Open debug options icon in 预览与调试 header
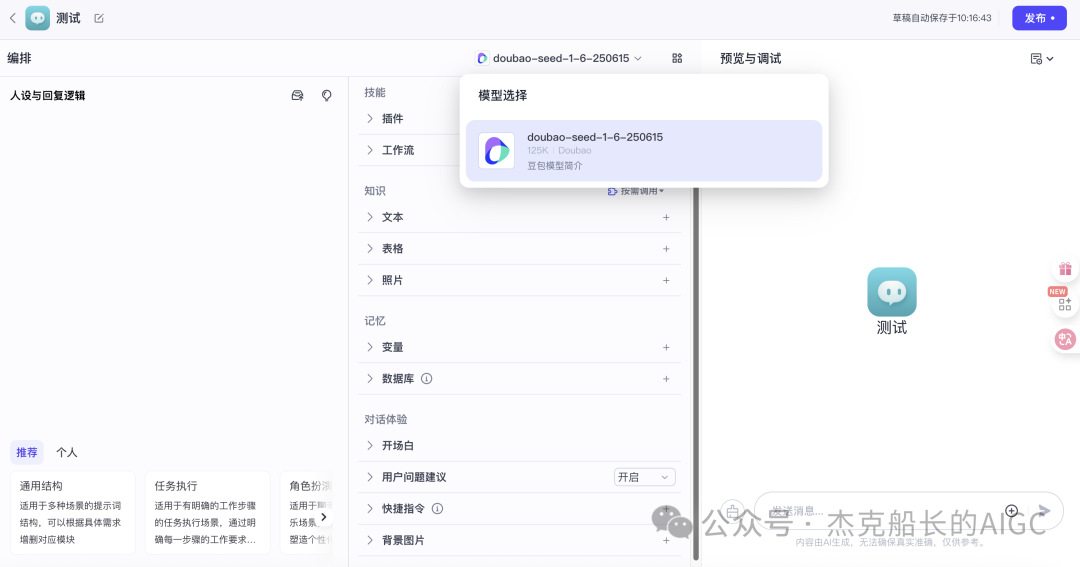The height and width of the screenshot is (567, 1080). (1041, 59)
